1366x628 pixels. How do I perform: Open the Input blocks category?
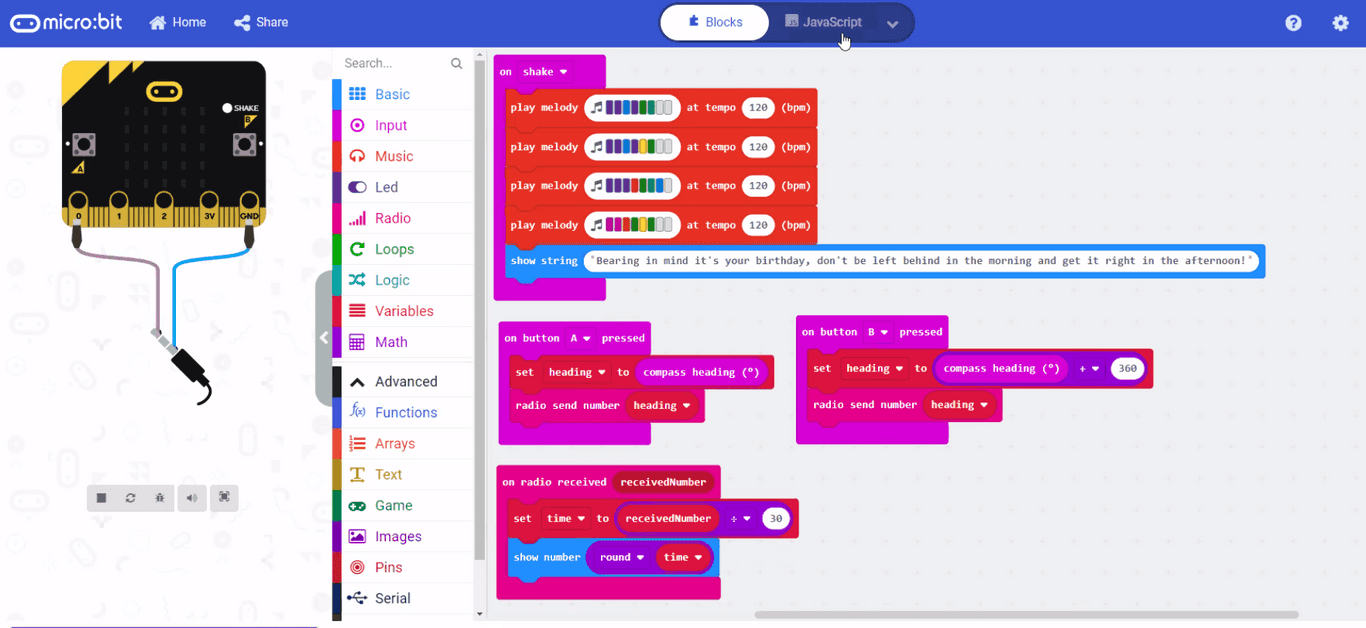click(x=403, y=125)
